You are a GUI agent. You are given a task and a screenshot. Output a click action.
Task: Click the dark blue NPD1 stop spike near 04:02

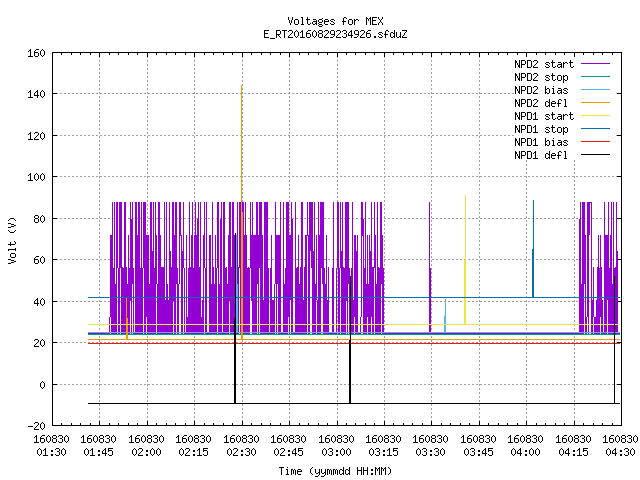coord(533,249)
